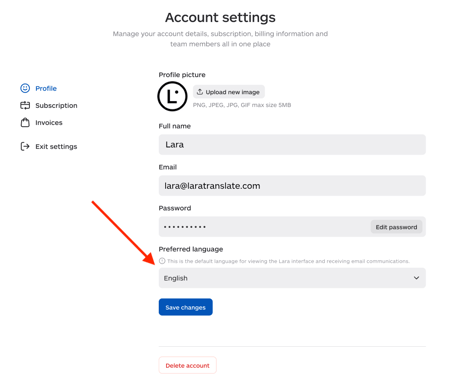The width and height of the screenshot is (450, 383).
Task: Click the 'This is the default language' help text
Action: pyautogui.click(x=288, y=261)
